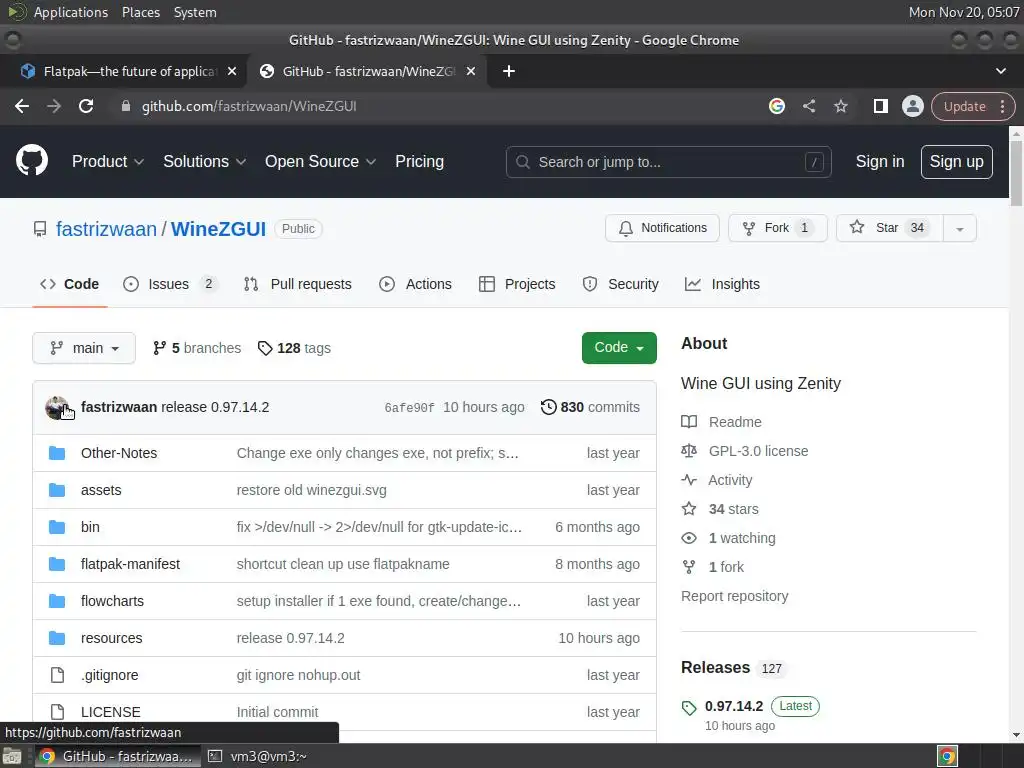Click the fastrizwaan avatar in commit row

pyautogui.click(x=57, y=408)
